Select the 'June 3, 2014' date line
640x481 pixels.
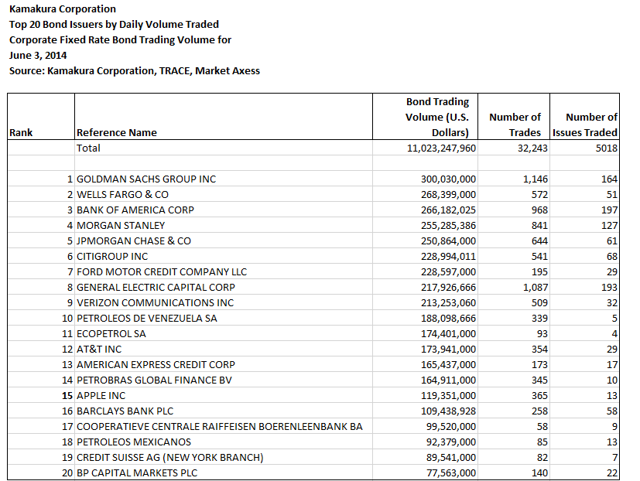[x=38, y=56]
